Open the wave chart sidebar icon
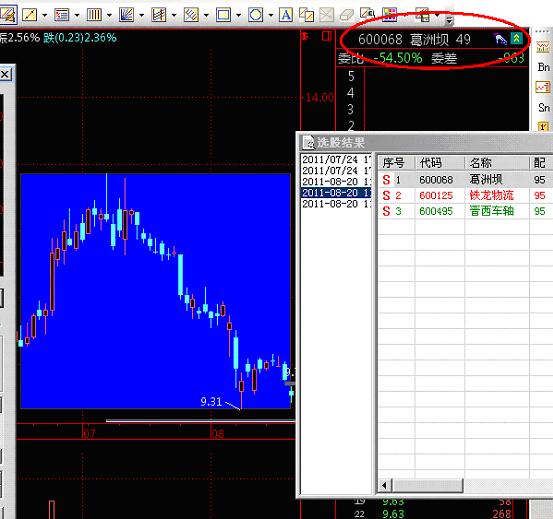This screenshot has height=519, width=553. (x=543, y=47)
